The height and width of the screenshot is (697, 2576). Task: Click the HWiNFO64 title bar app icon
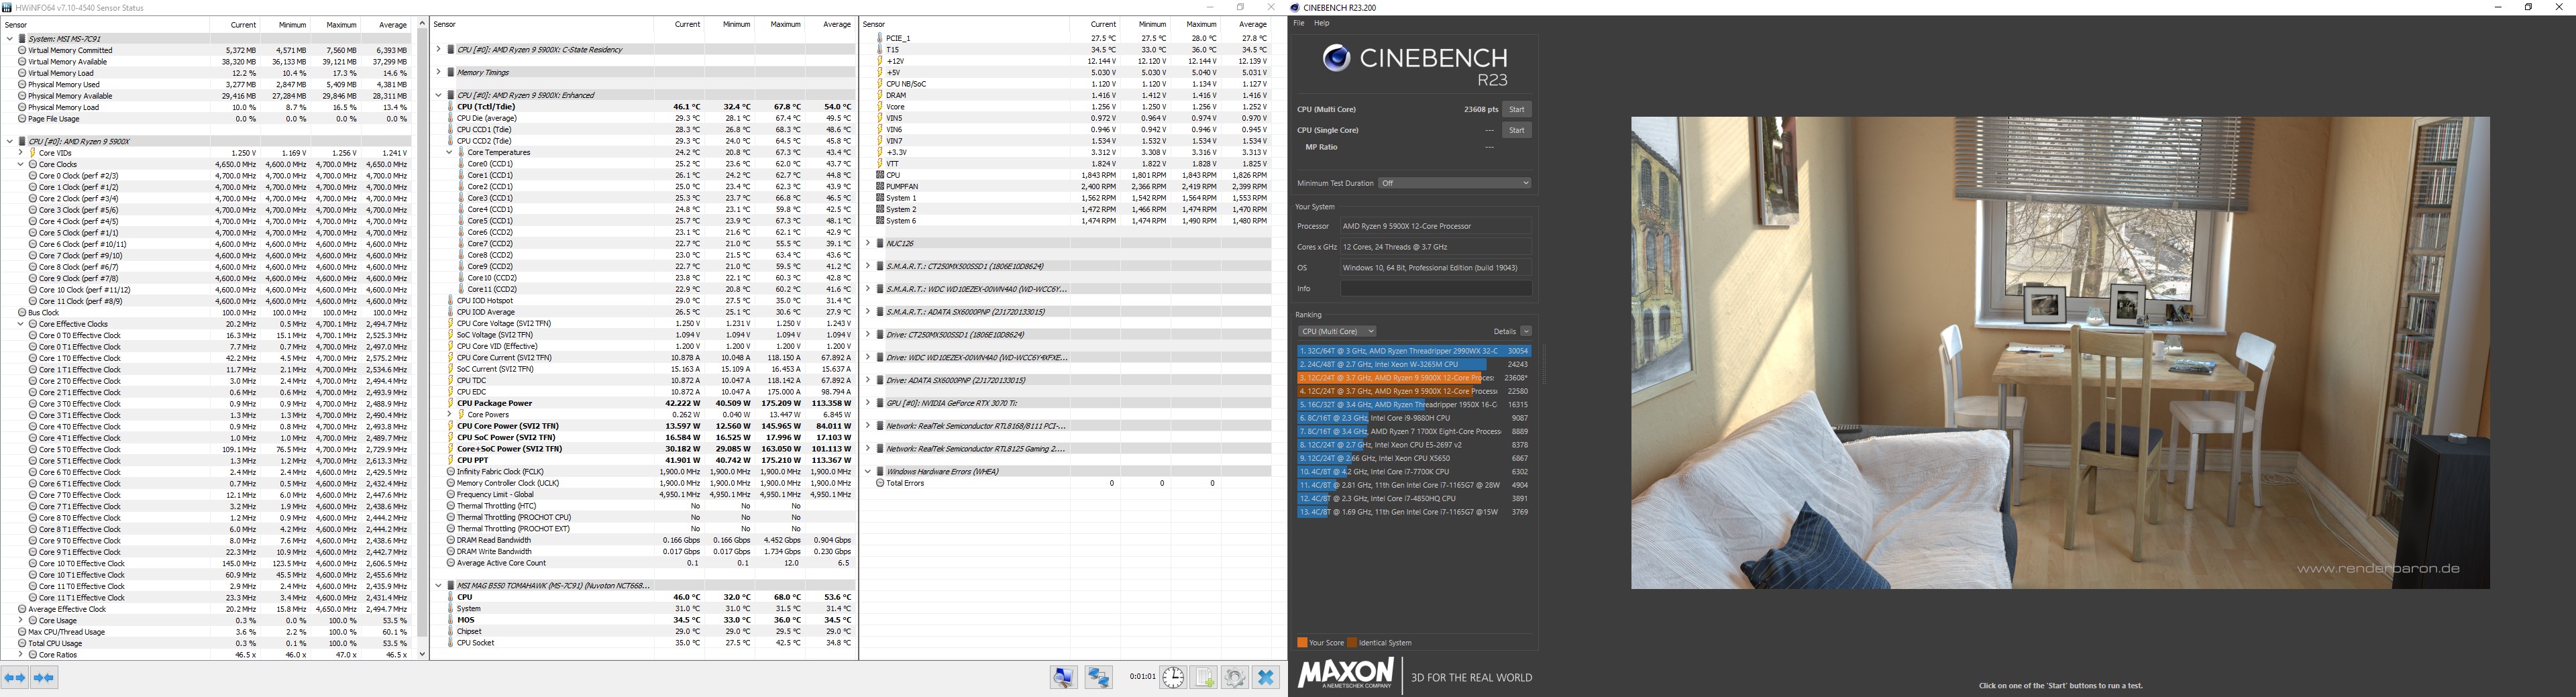click(8, 7)
